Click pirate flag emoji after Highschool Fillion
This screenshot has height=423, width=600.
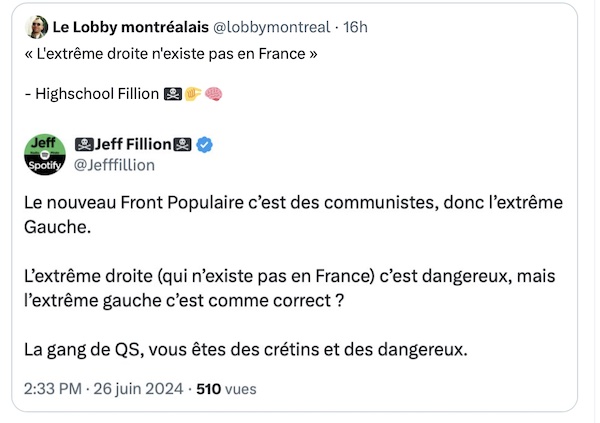coord(173,94)
